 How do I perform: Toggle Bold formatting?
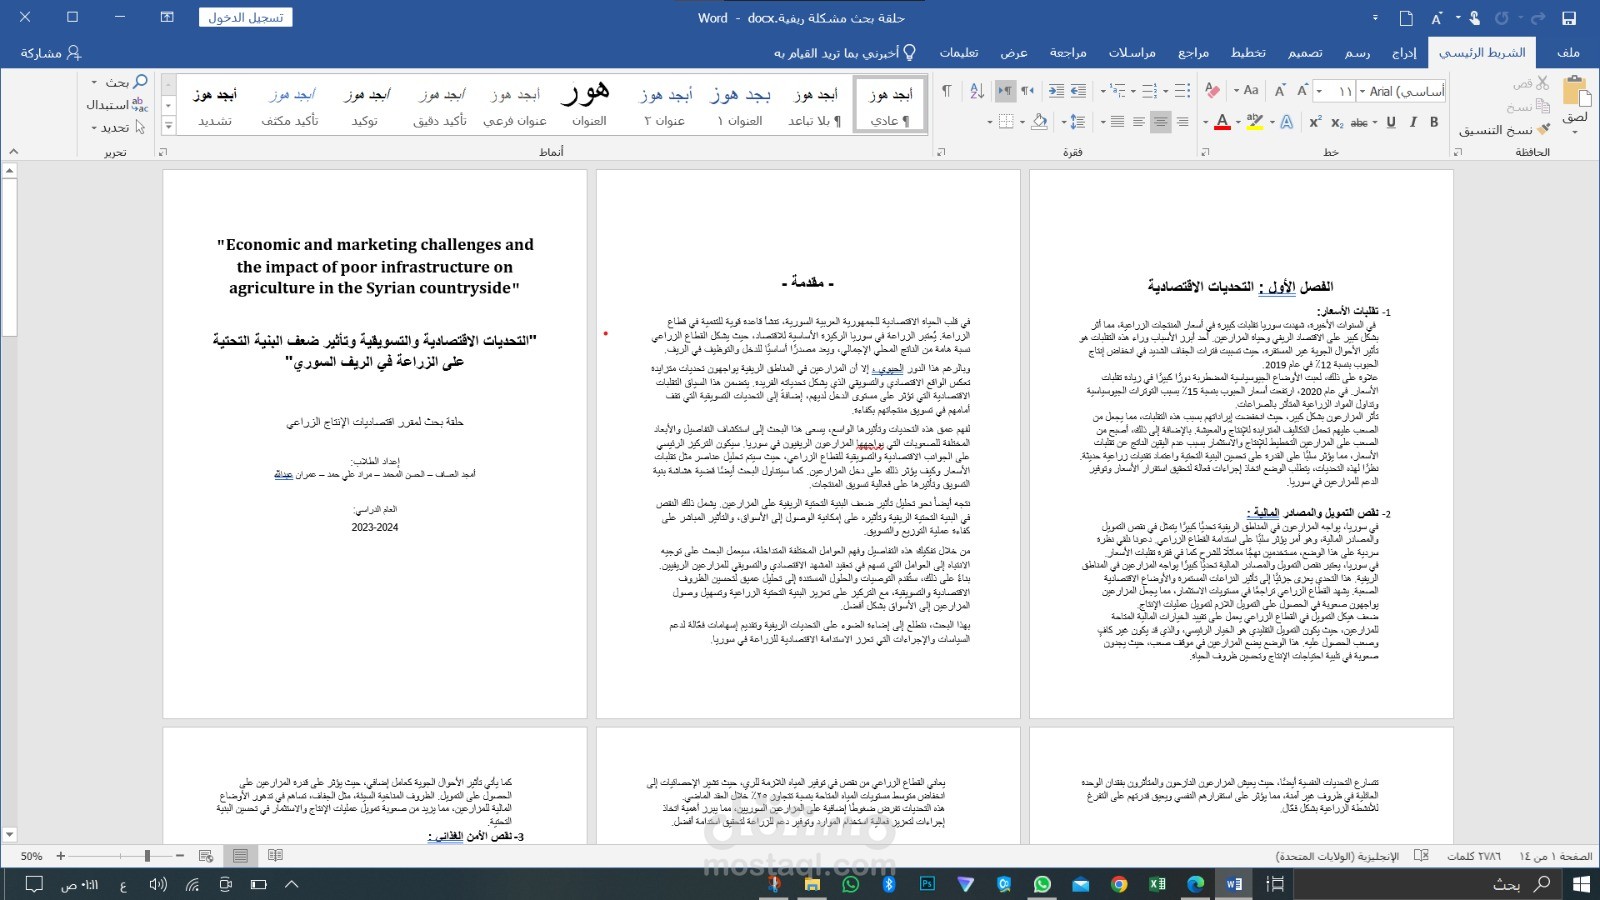click(1434, 122)
